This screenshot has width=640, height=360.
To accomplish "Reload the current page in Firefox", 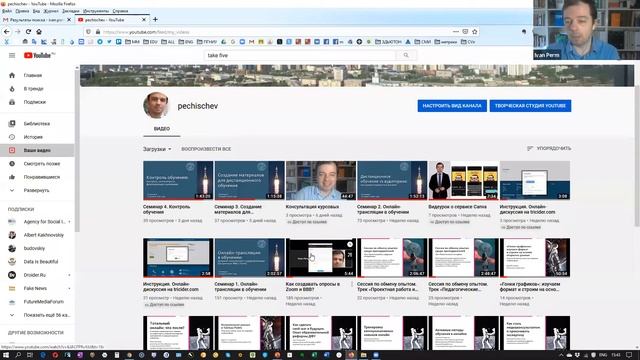I will (x=28, y=31).
